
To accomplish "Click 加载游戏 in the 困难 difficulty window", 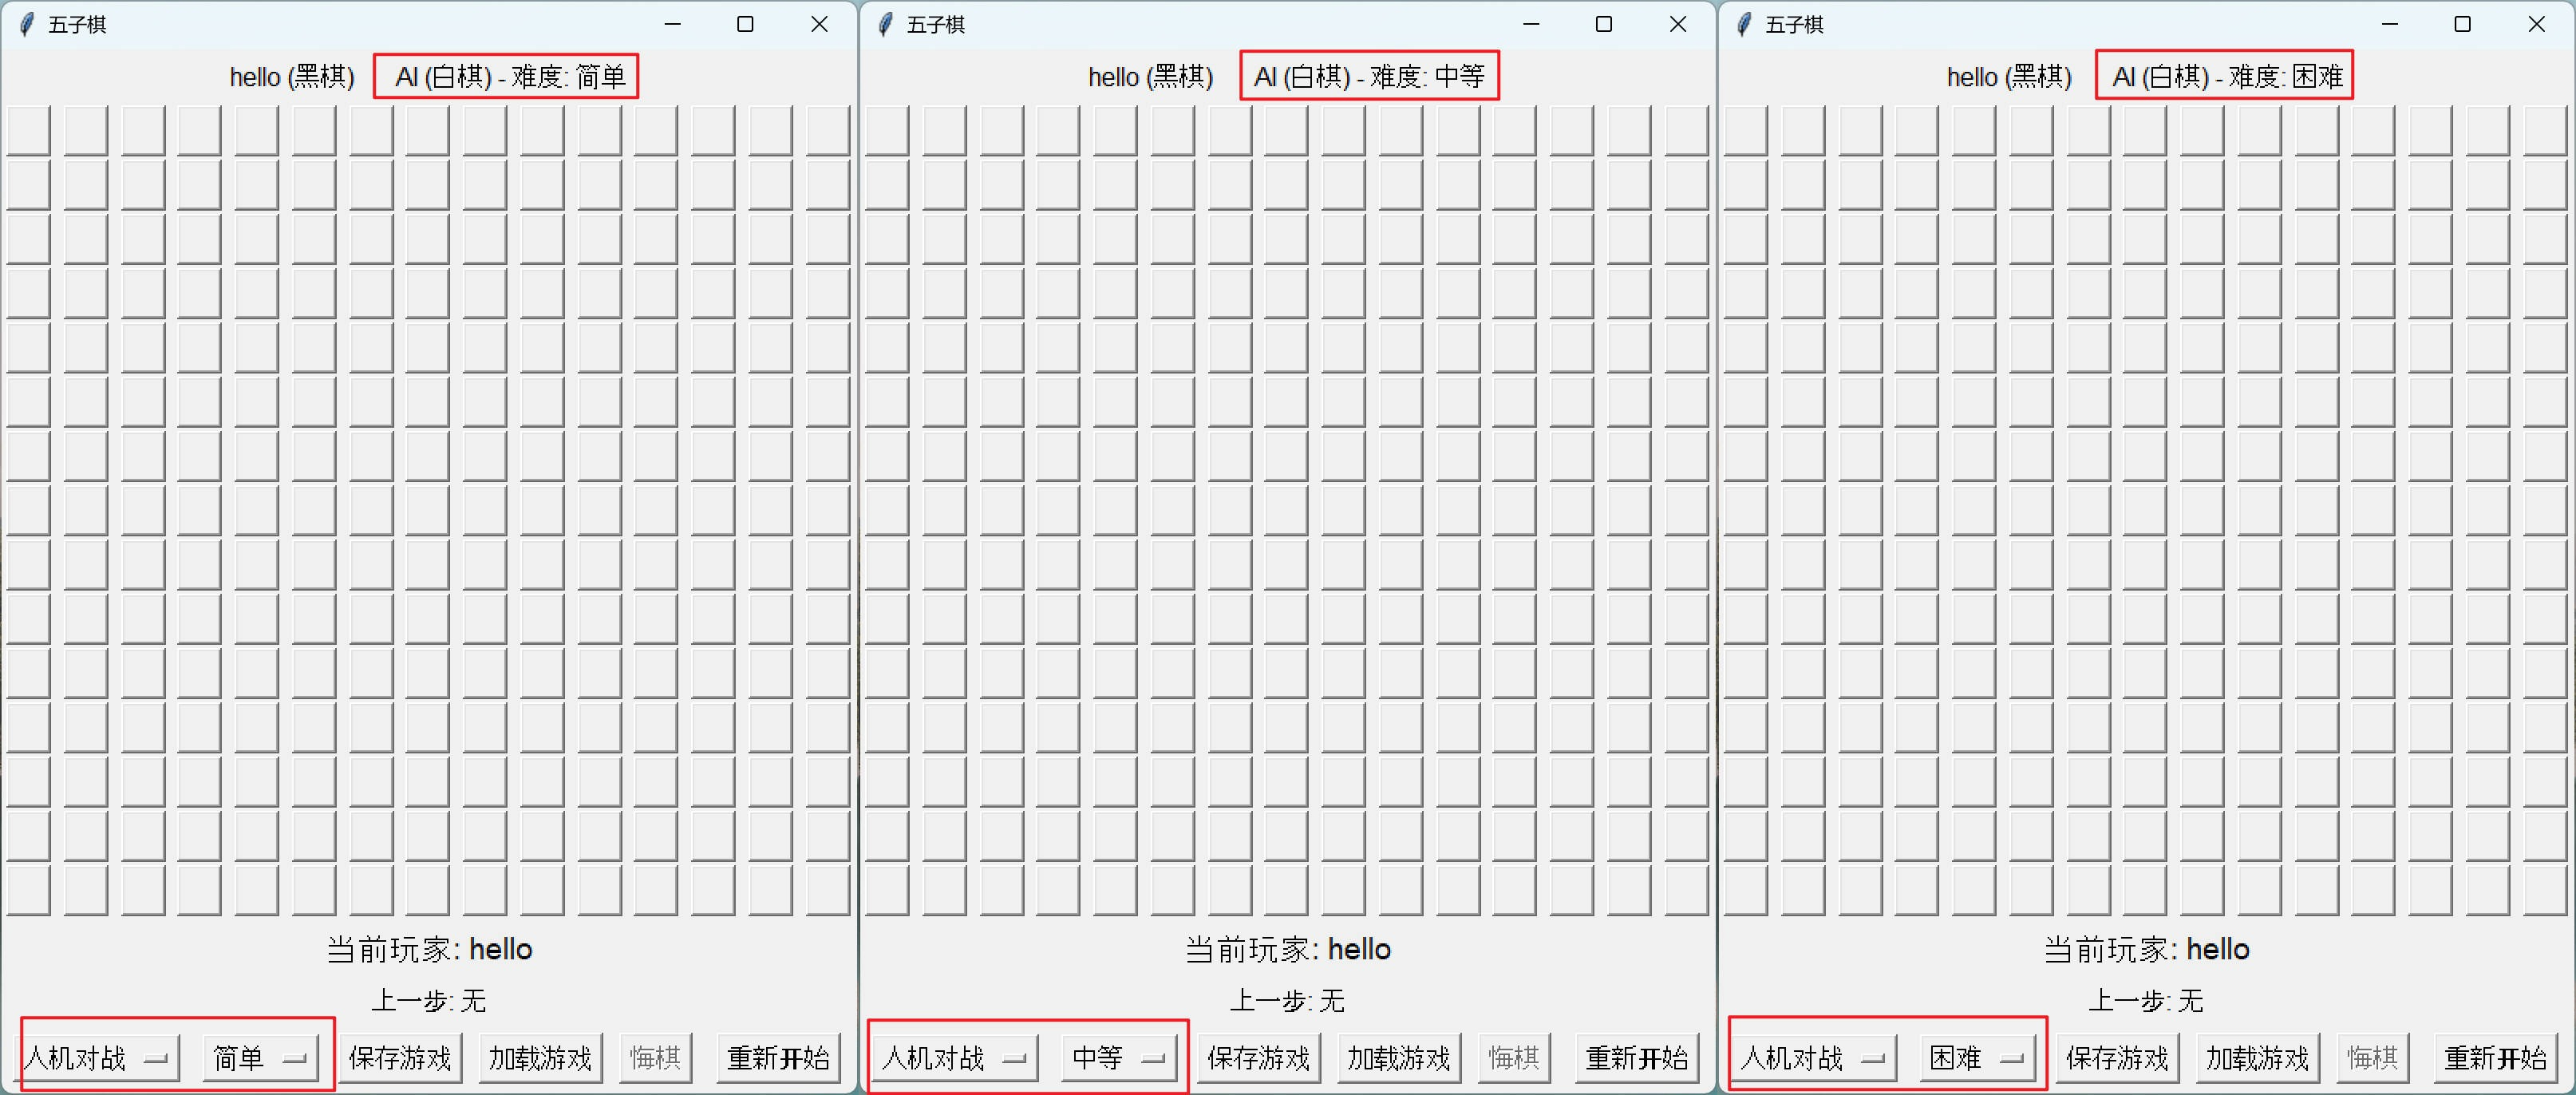I will (2258, 1058).
